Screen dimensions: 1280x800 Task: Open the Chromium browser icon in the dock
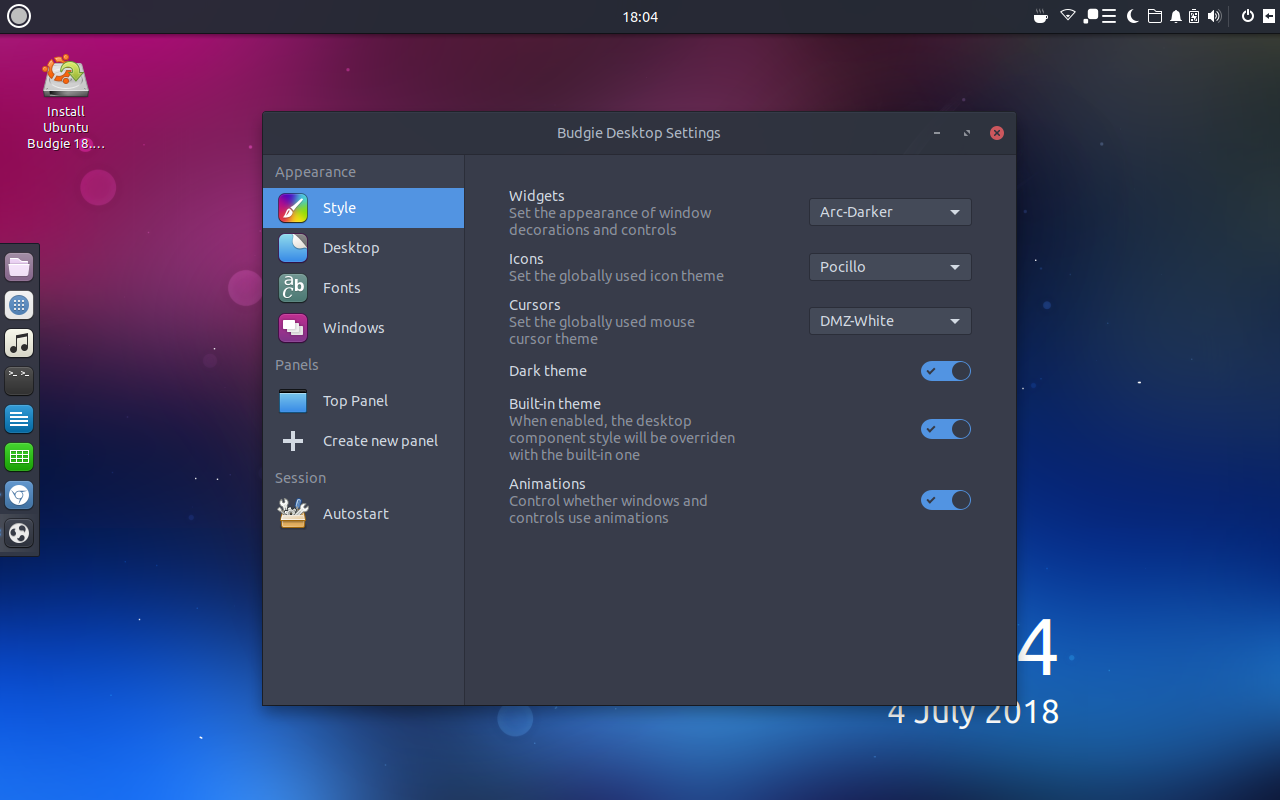(19, 495)
